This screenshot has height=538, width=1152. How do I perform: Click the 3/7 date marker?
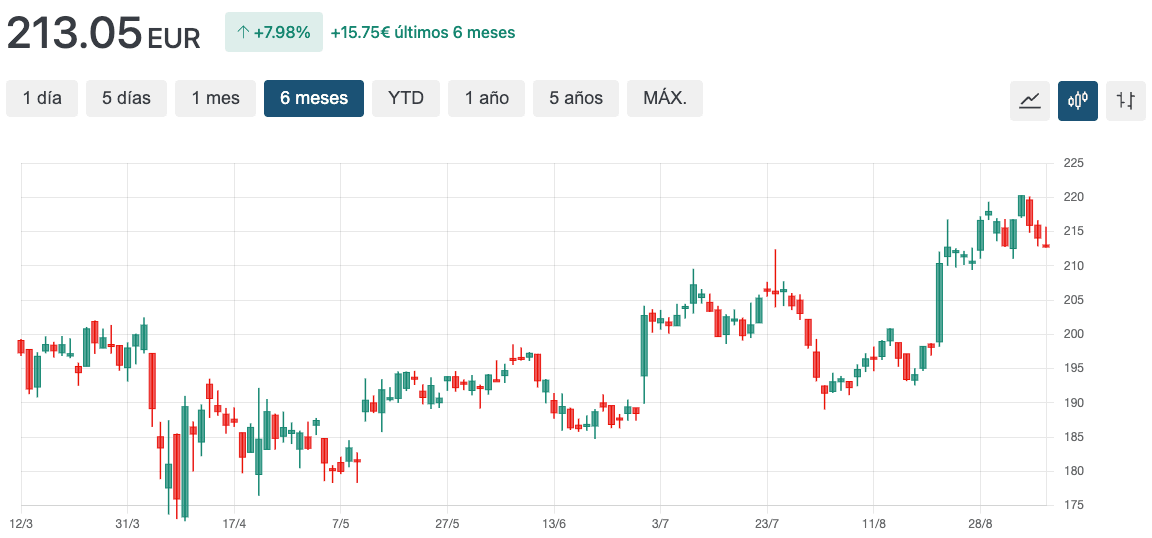click(660, 524)
